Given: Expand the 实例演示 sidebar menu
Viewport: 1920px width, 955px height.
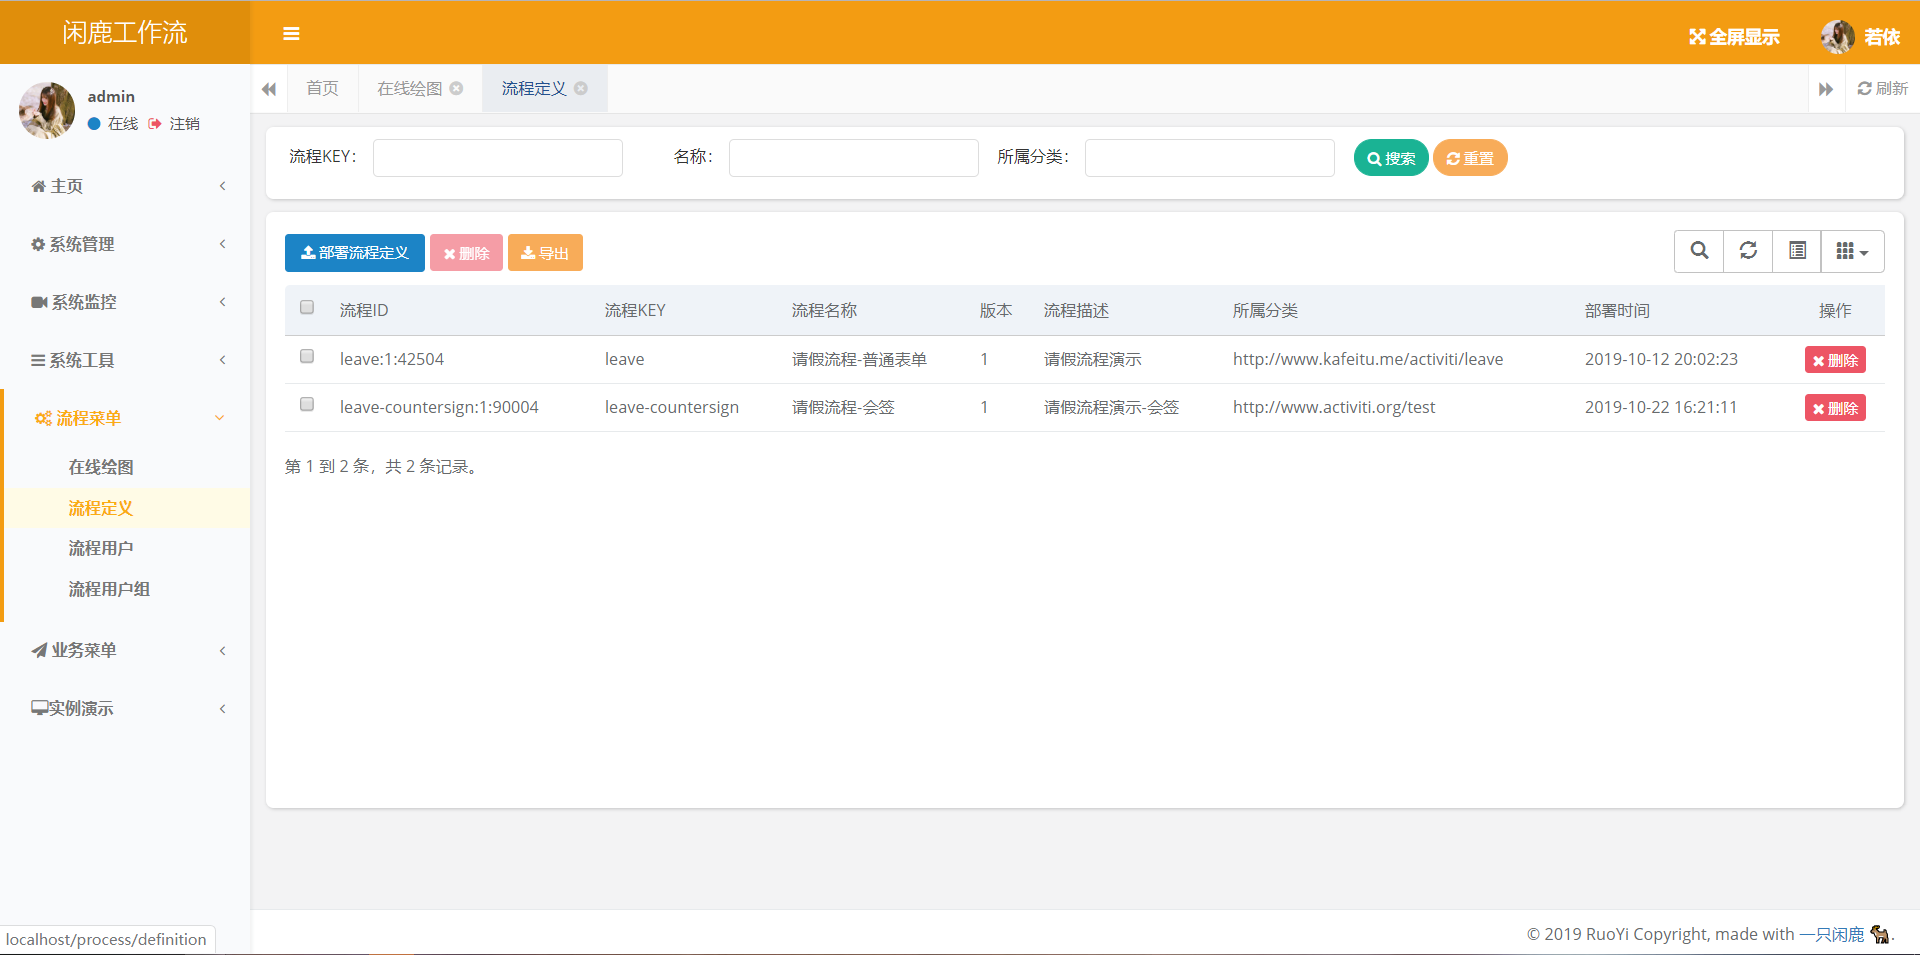Looking at the screenshot, I should point(125,708).
